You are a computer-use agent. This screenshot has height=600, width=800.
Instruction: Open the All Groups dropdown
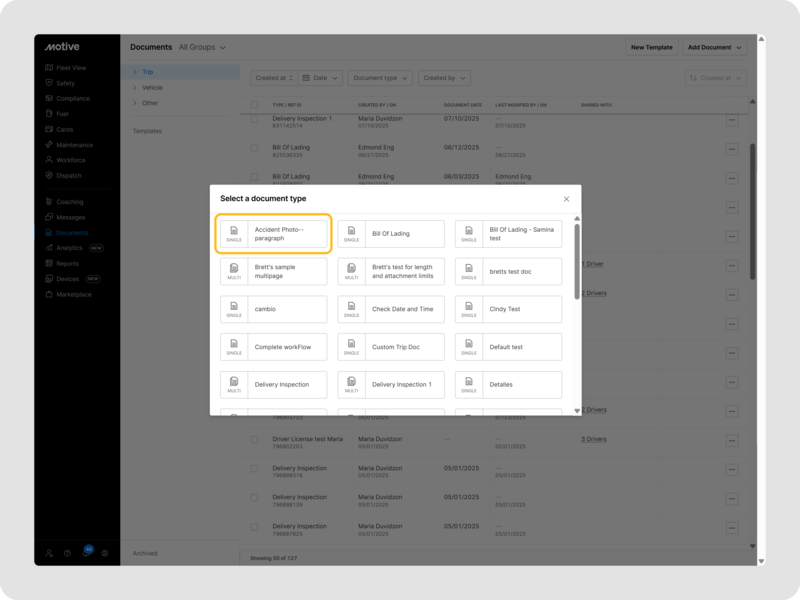[202, 47]
